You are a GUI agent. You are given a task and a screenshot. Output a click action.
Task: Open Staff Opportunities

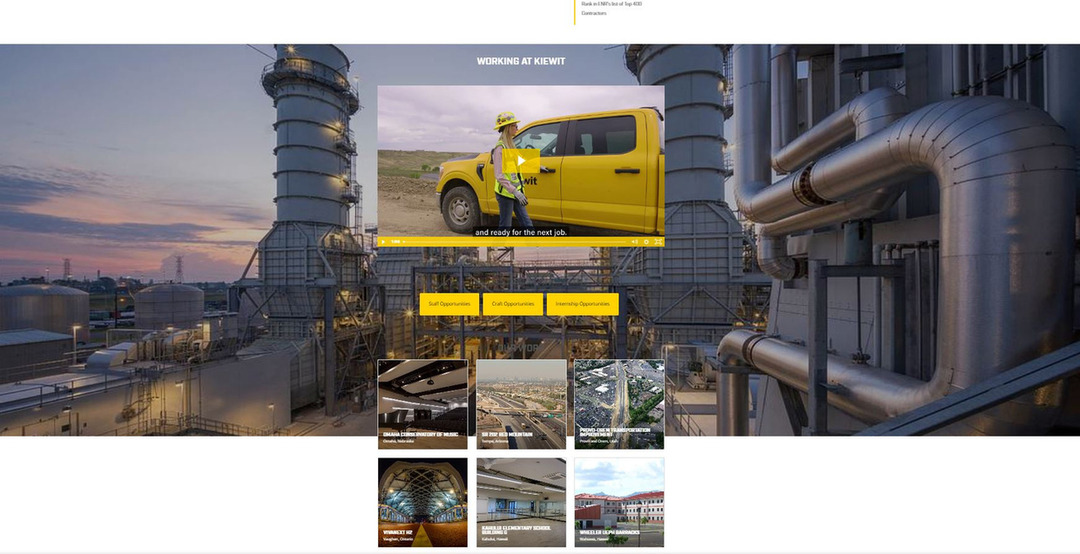tap(449, 304)
